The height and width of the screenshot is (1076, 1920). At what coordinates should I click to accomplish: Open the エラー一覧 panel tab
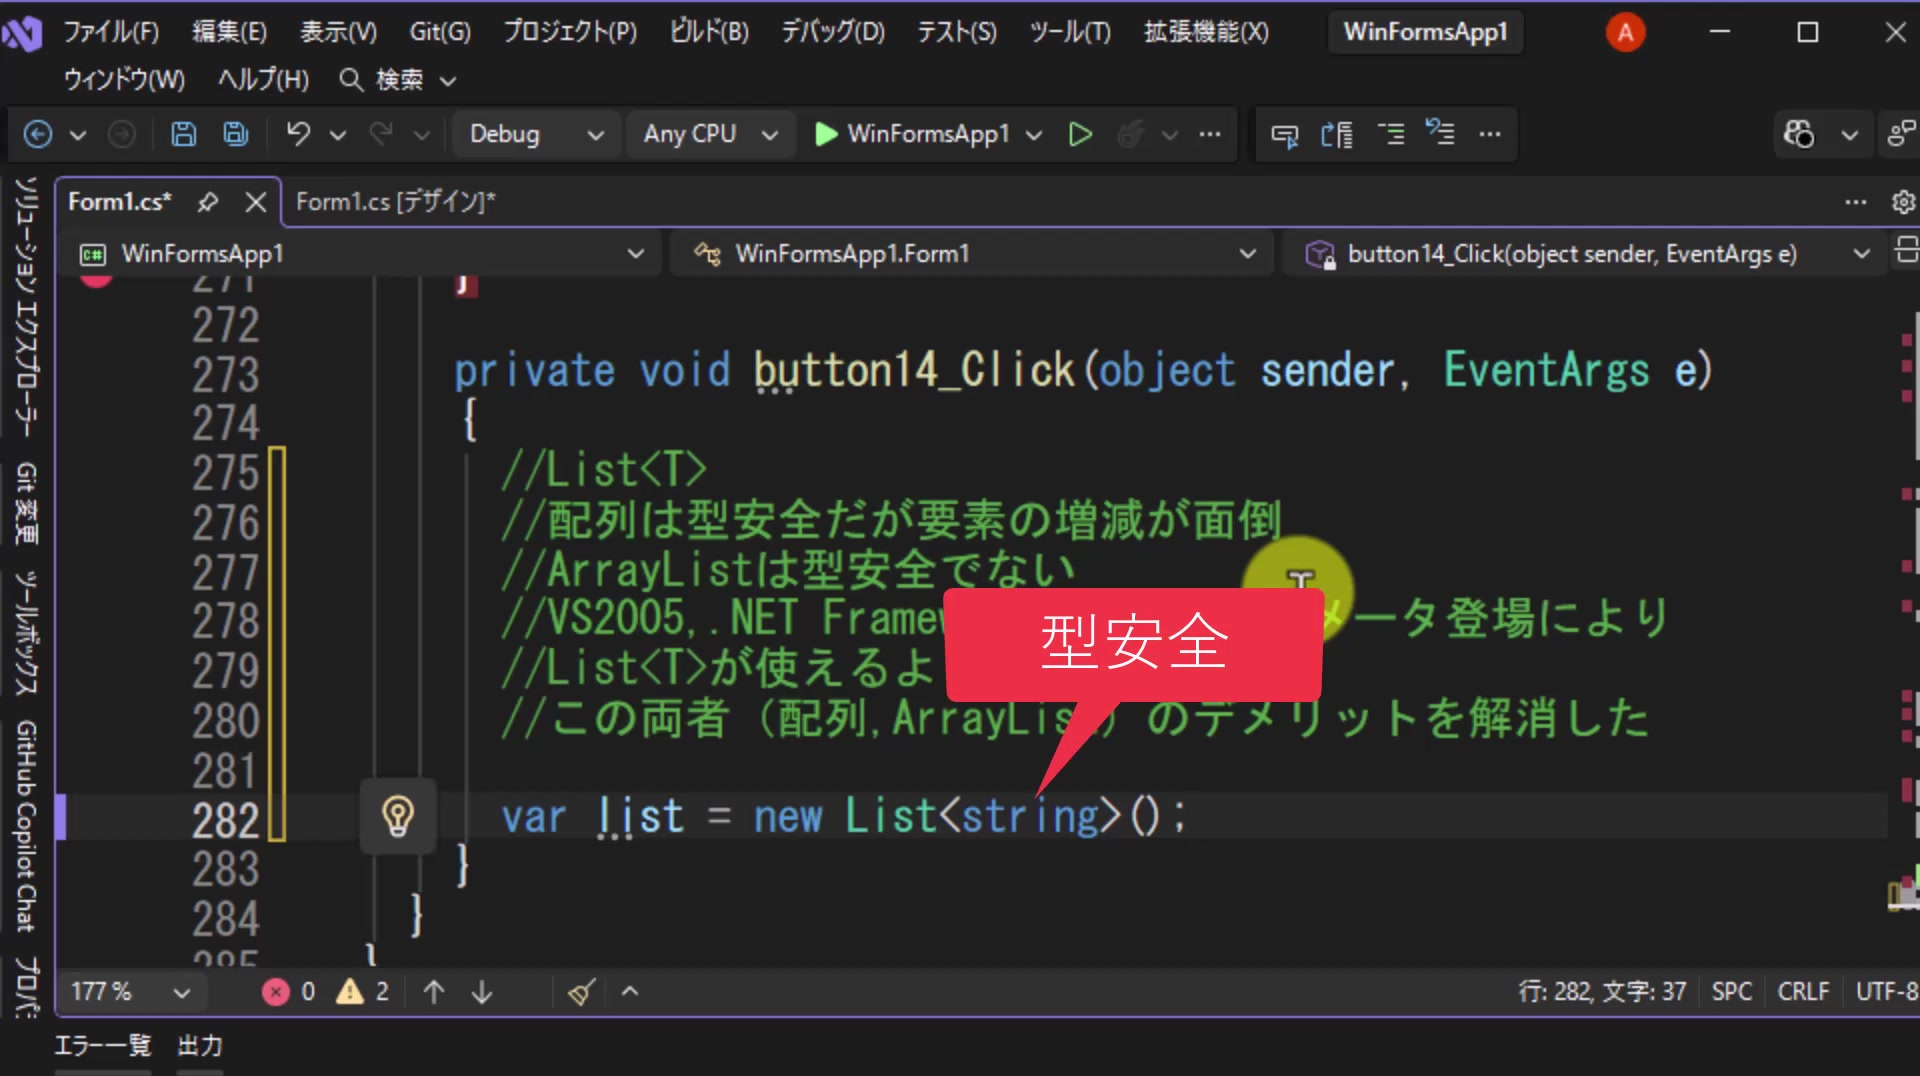pyautogui.click(x=102, y=1046)
